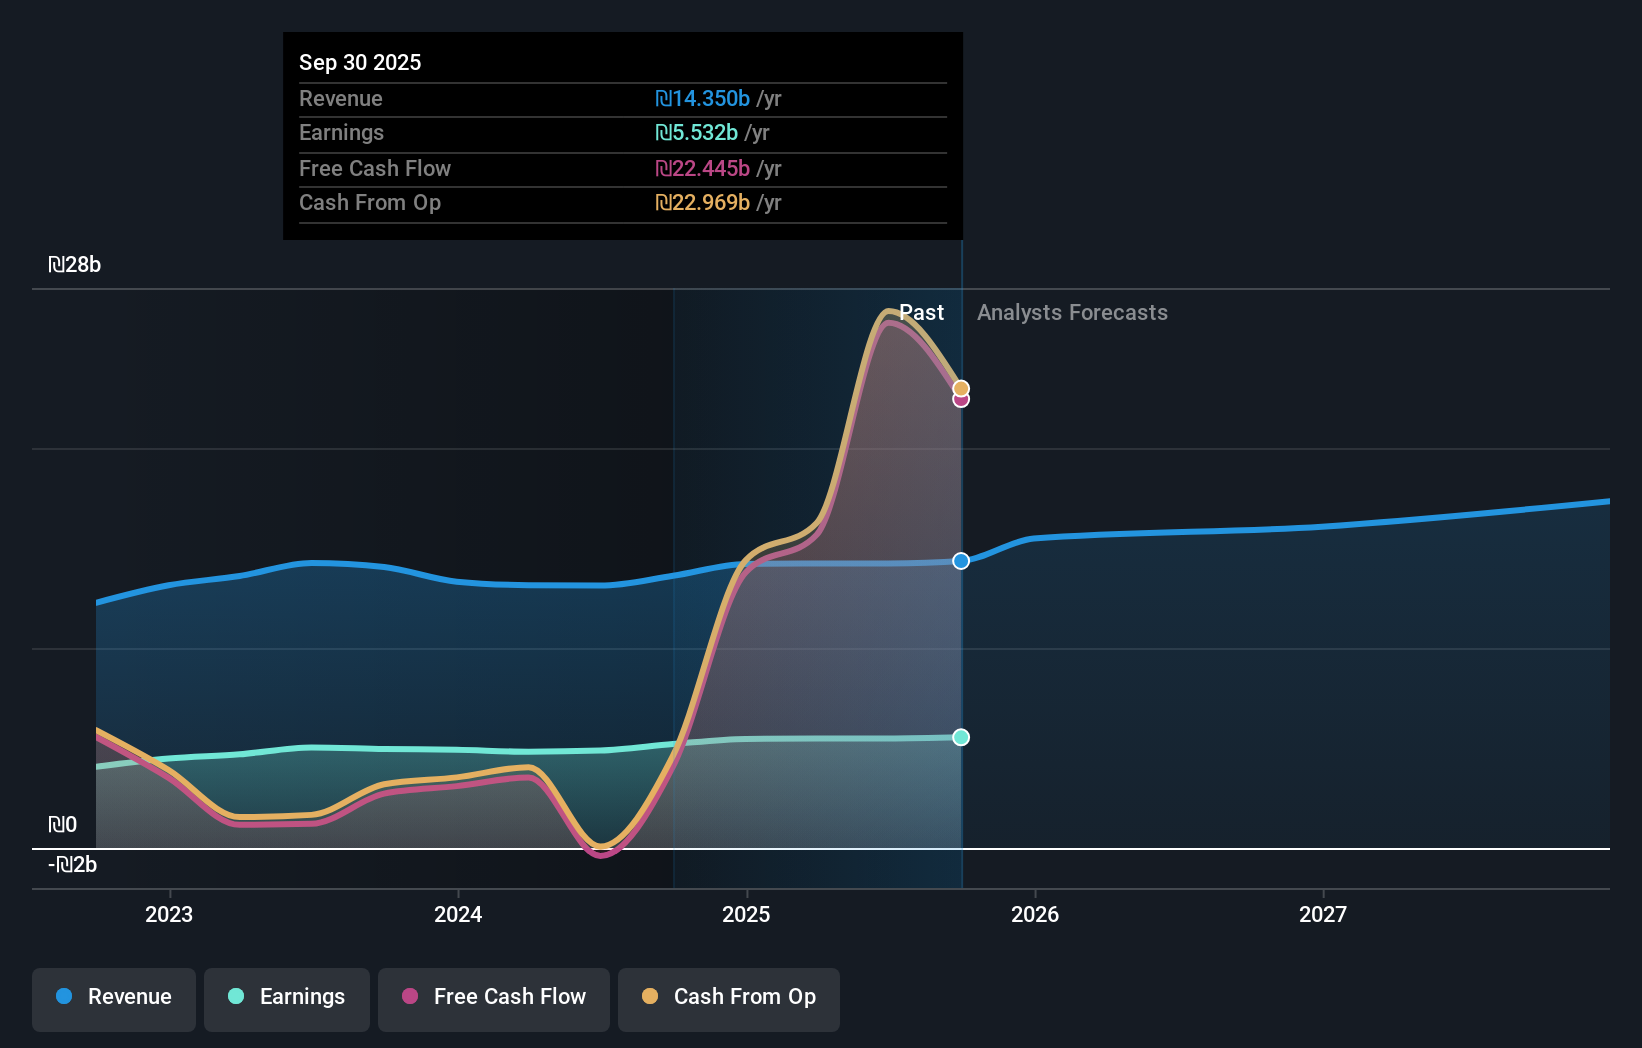The image size is (1642, 1048).
Task: Toggle the Earnings legend button
Action: click(287, 999)
